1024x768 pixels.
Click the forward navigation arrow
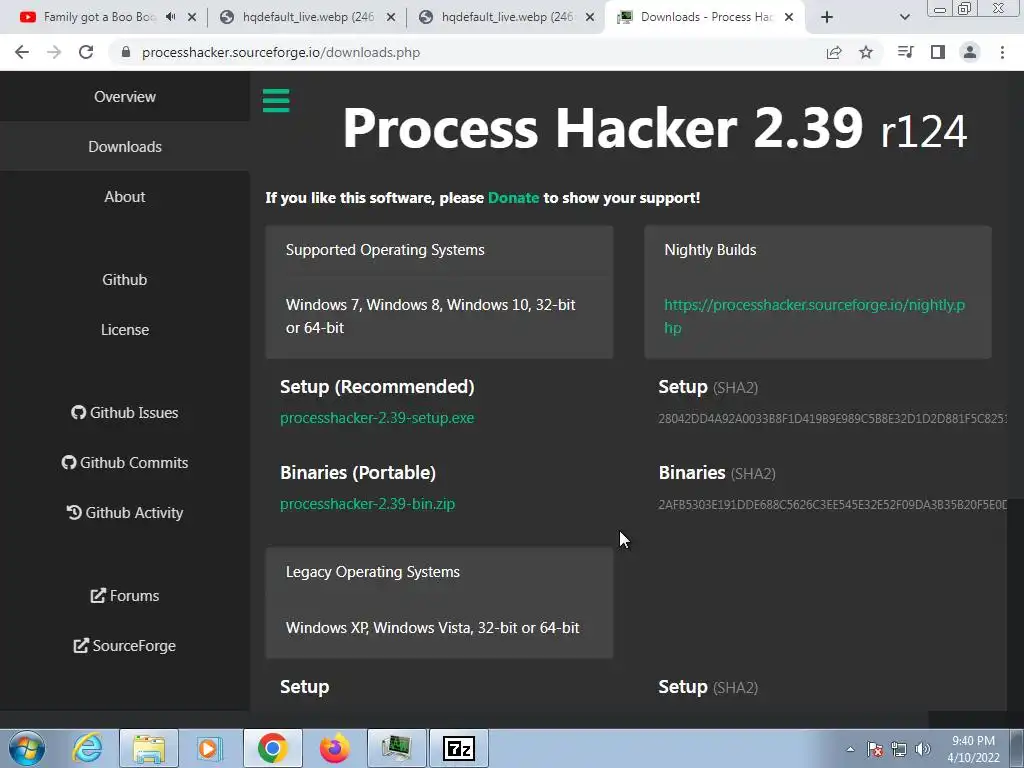(54, 52)
